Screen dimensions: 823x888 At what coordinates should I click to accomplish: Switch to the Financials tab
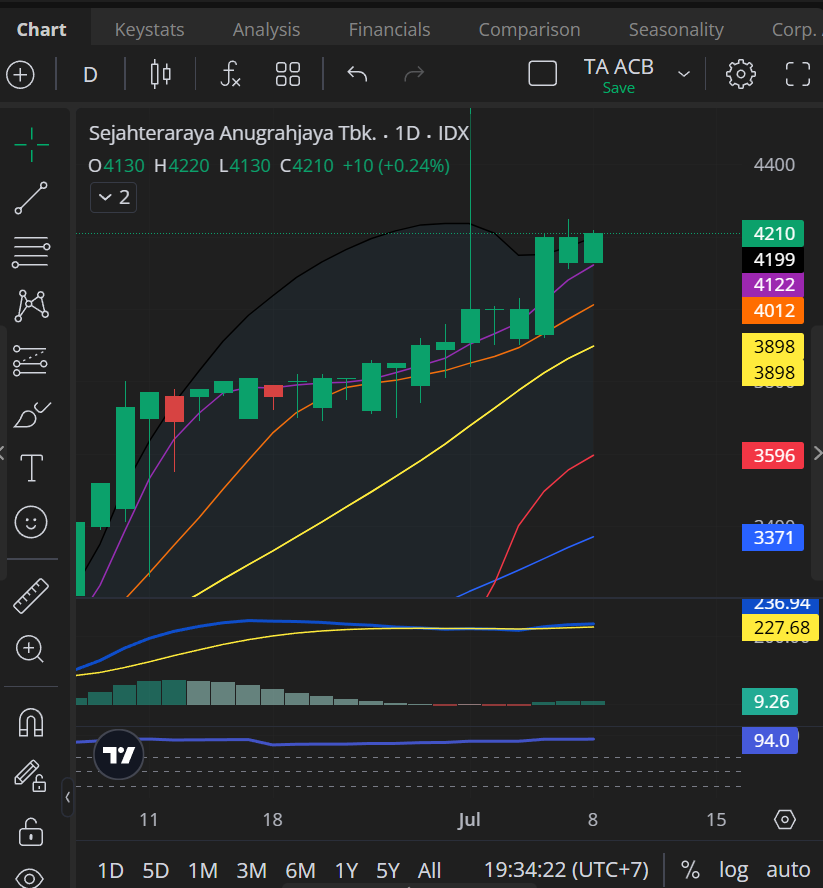(389, 29)
